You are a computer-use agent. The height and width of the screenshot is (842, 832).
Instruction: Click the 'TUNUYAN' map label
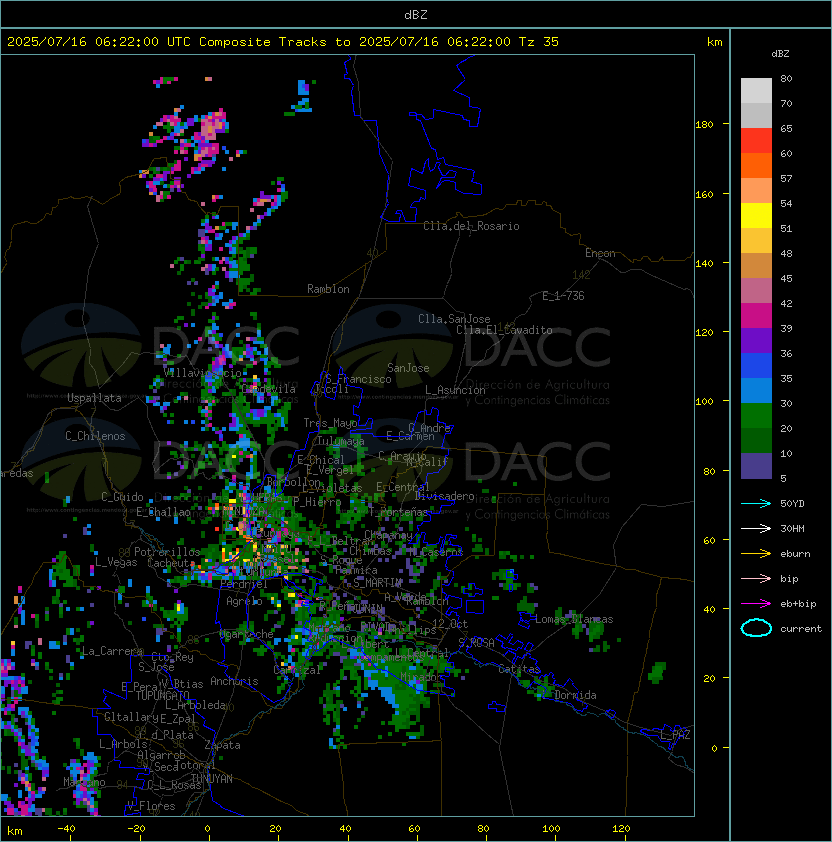212,779
